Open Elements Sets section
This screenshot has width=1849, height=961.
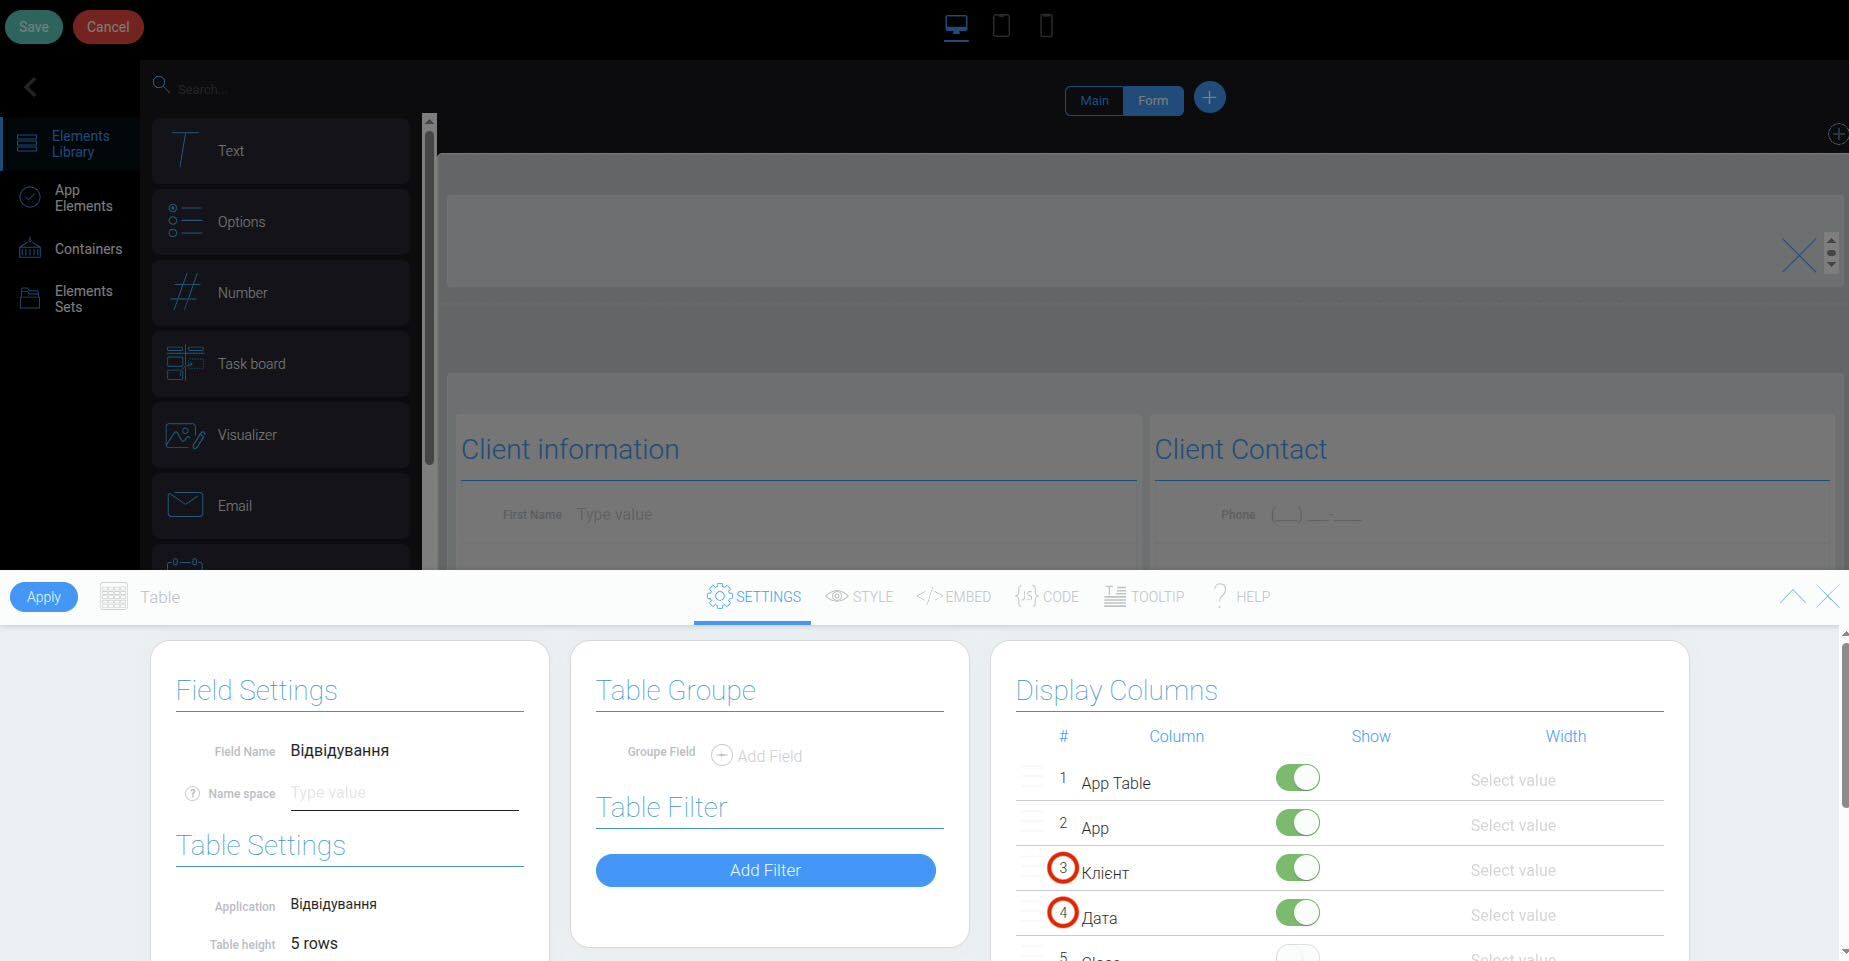(x=70, y=299)
